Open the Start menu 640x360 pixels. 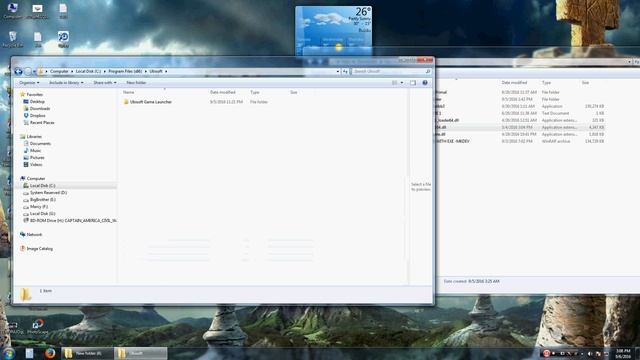click(x=9, y=353)
